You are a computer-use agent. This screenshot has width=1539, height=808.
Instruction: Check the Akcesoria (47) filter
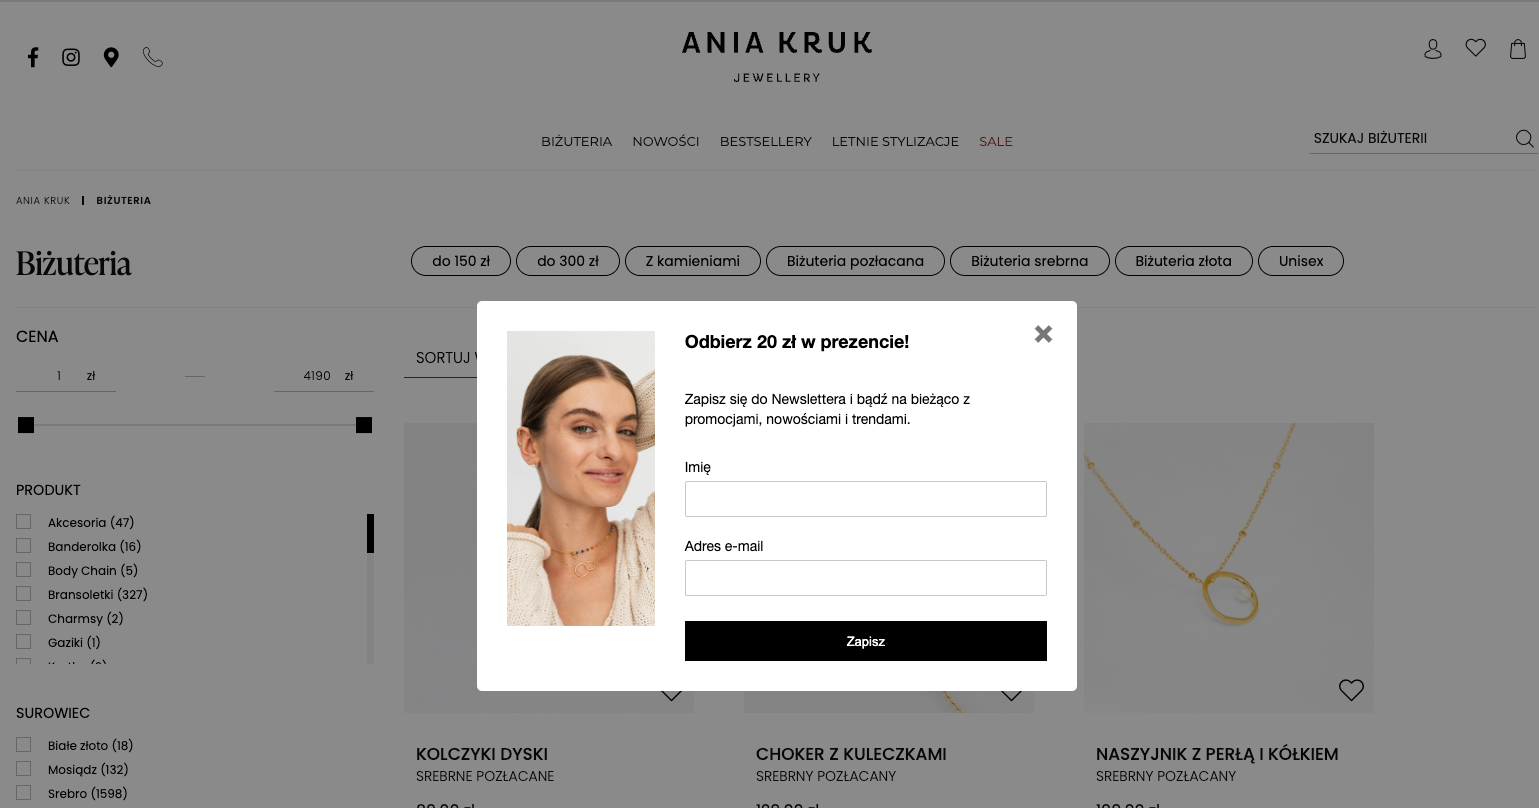[x=24, y=522]
